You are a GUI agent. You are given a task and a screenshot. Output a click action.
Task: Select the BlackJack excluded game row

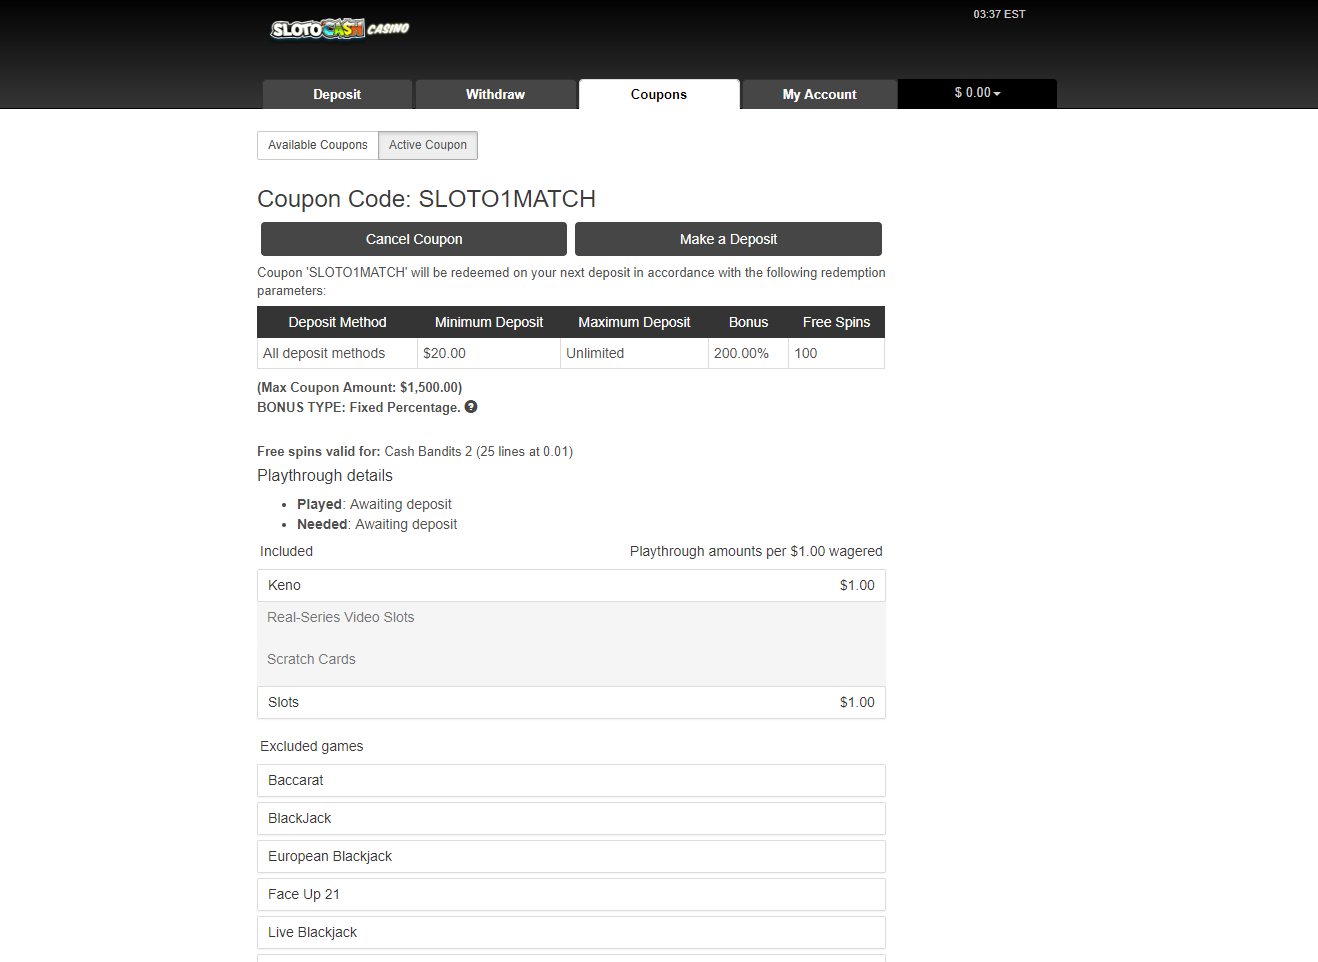pyautogui.click(x=571, y=818)
